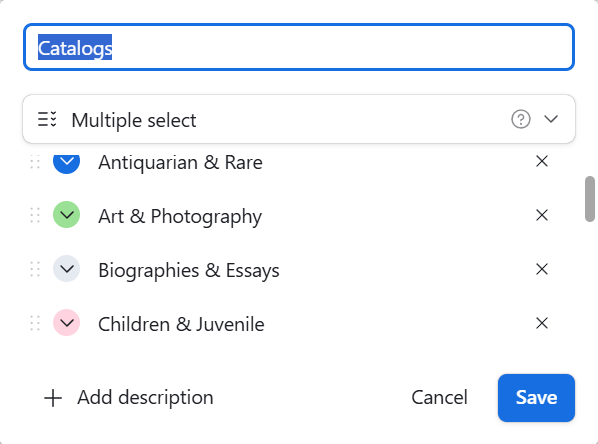Open help icon for field type
598x444 pixels.
click(521, 119)
